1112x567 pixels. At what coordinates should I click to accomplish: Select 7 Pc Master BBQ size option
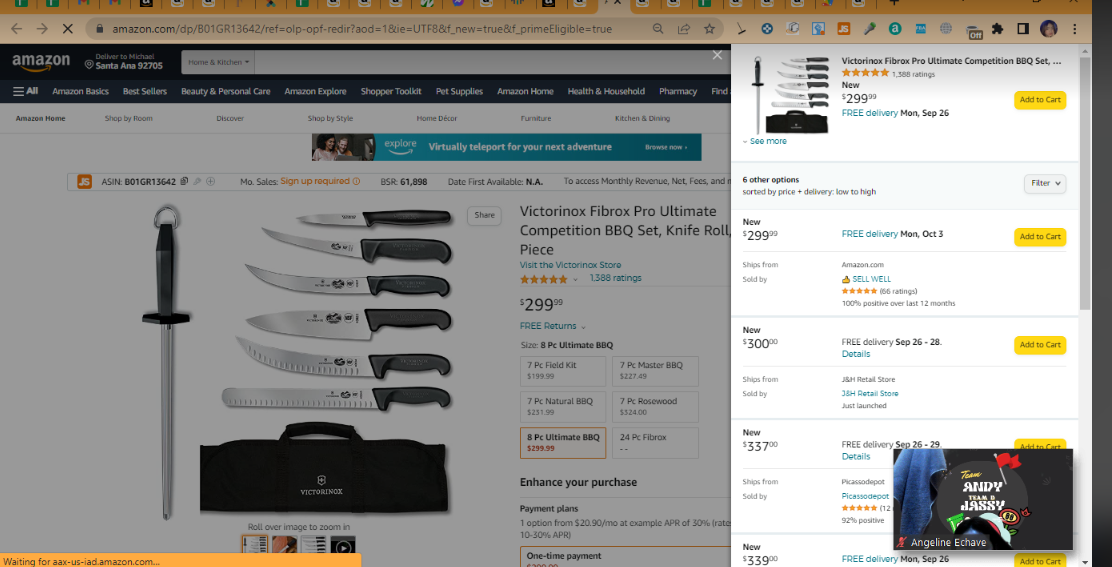[x=655, y=371]
